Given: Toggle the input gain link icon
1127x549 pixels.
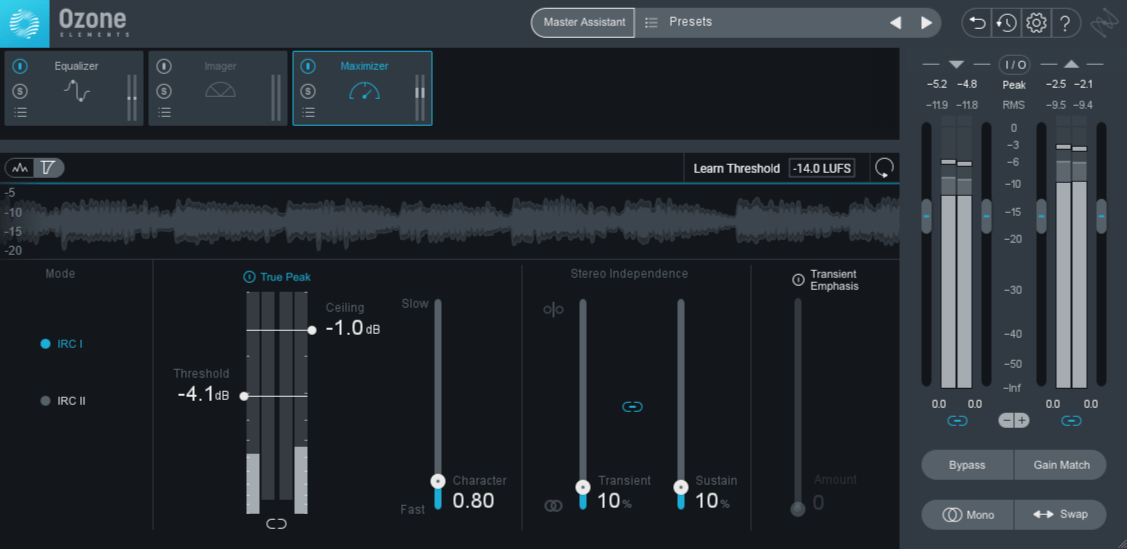Looking at the screenshot, I should point(957,421).
